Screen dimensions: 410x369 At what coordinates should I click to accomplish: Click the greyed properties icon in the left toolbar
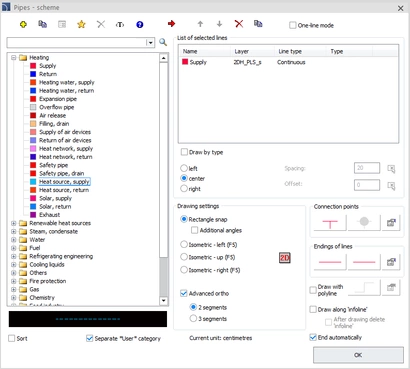(x=62, y=24)
